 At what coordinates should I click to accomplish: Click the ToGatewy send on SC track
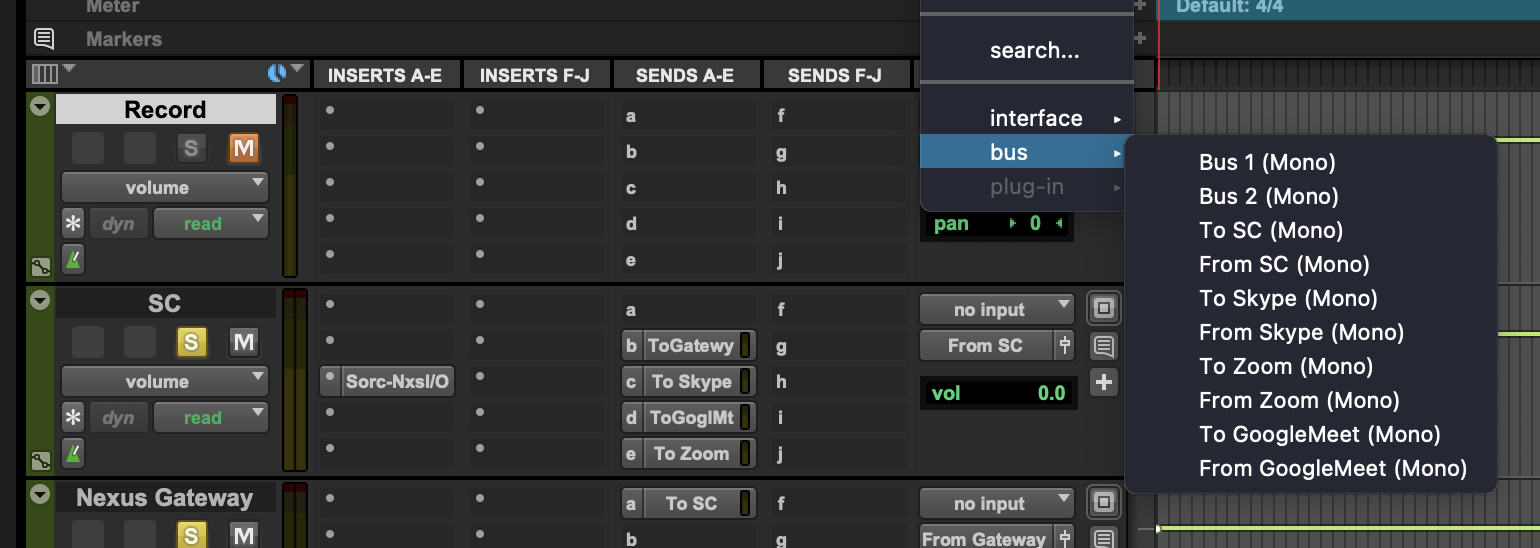[x=690, y=346]
